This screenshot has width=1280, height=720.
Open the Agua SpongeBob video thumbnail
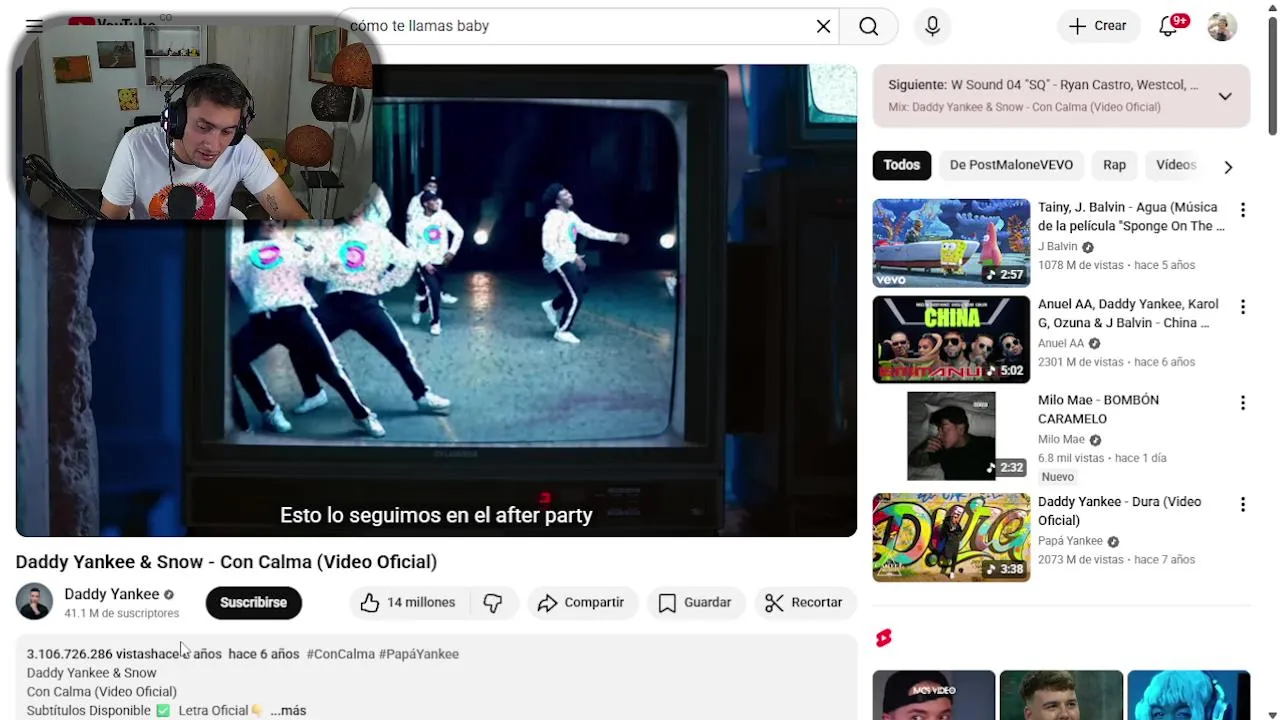coord(951,243)
